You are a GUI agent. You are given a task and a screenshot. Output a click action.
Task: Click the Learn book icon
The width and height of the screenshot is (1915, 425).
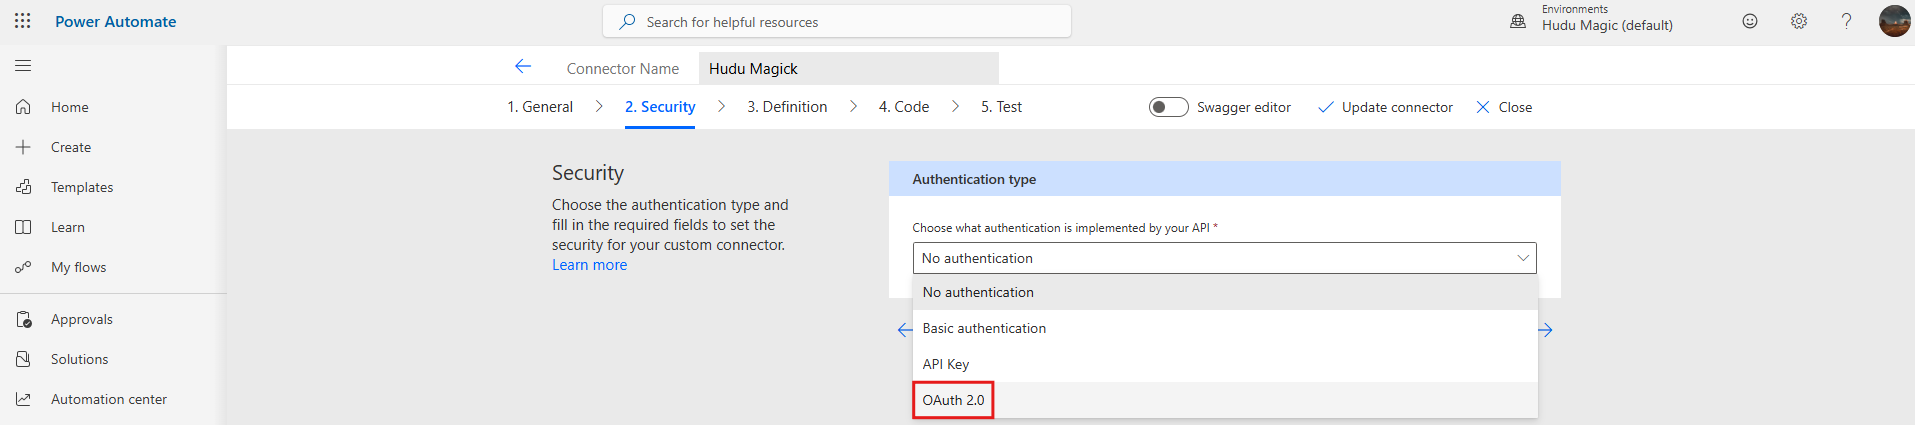tap(23, 227)
